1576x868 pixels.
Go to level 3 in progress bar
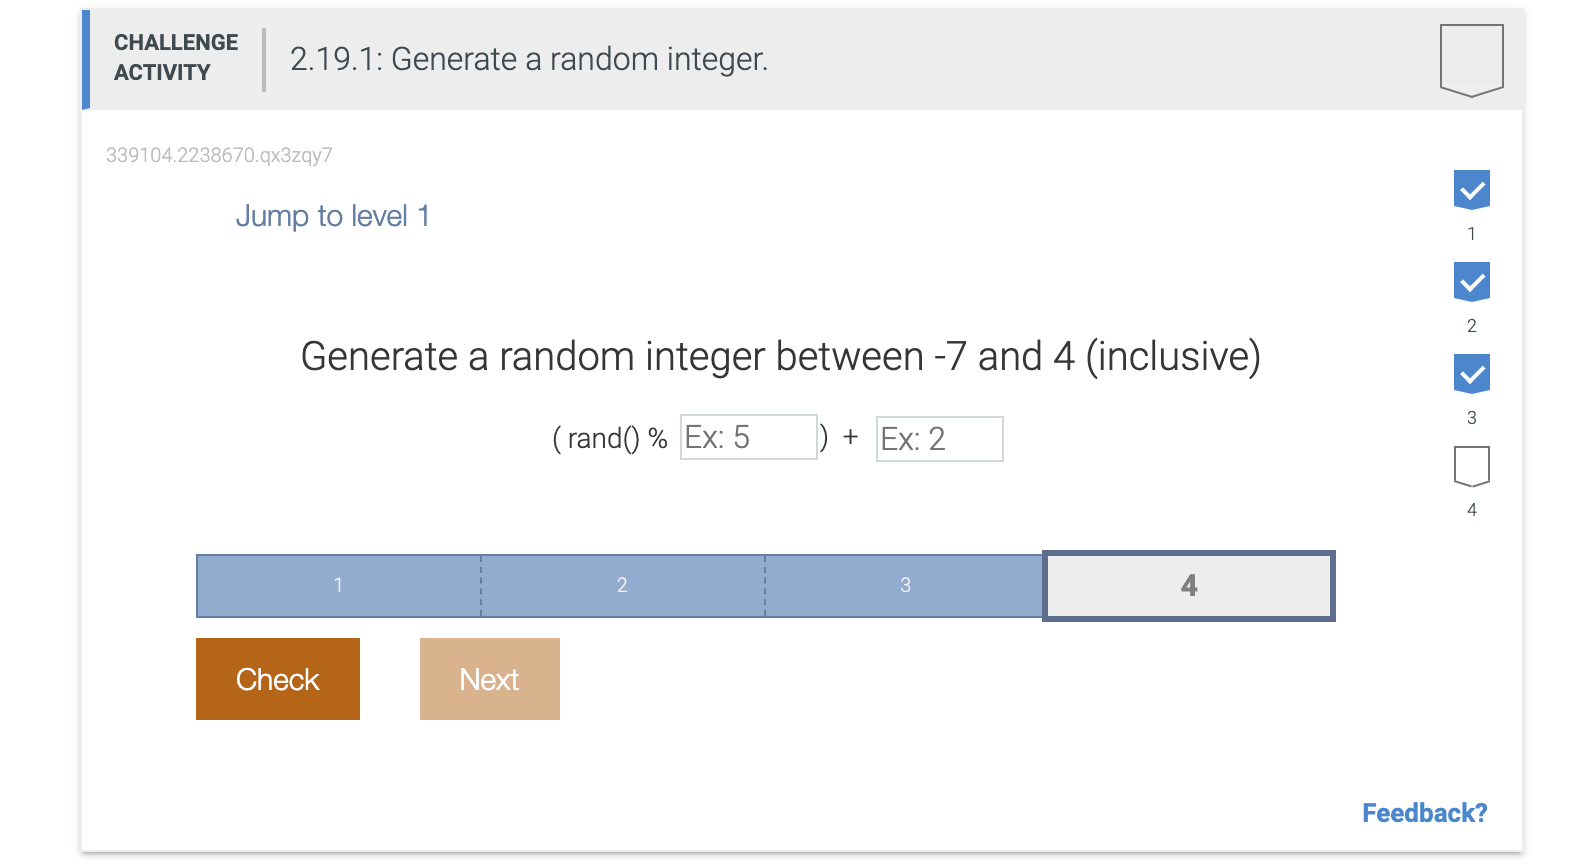coord(905,586)
